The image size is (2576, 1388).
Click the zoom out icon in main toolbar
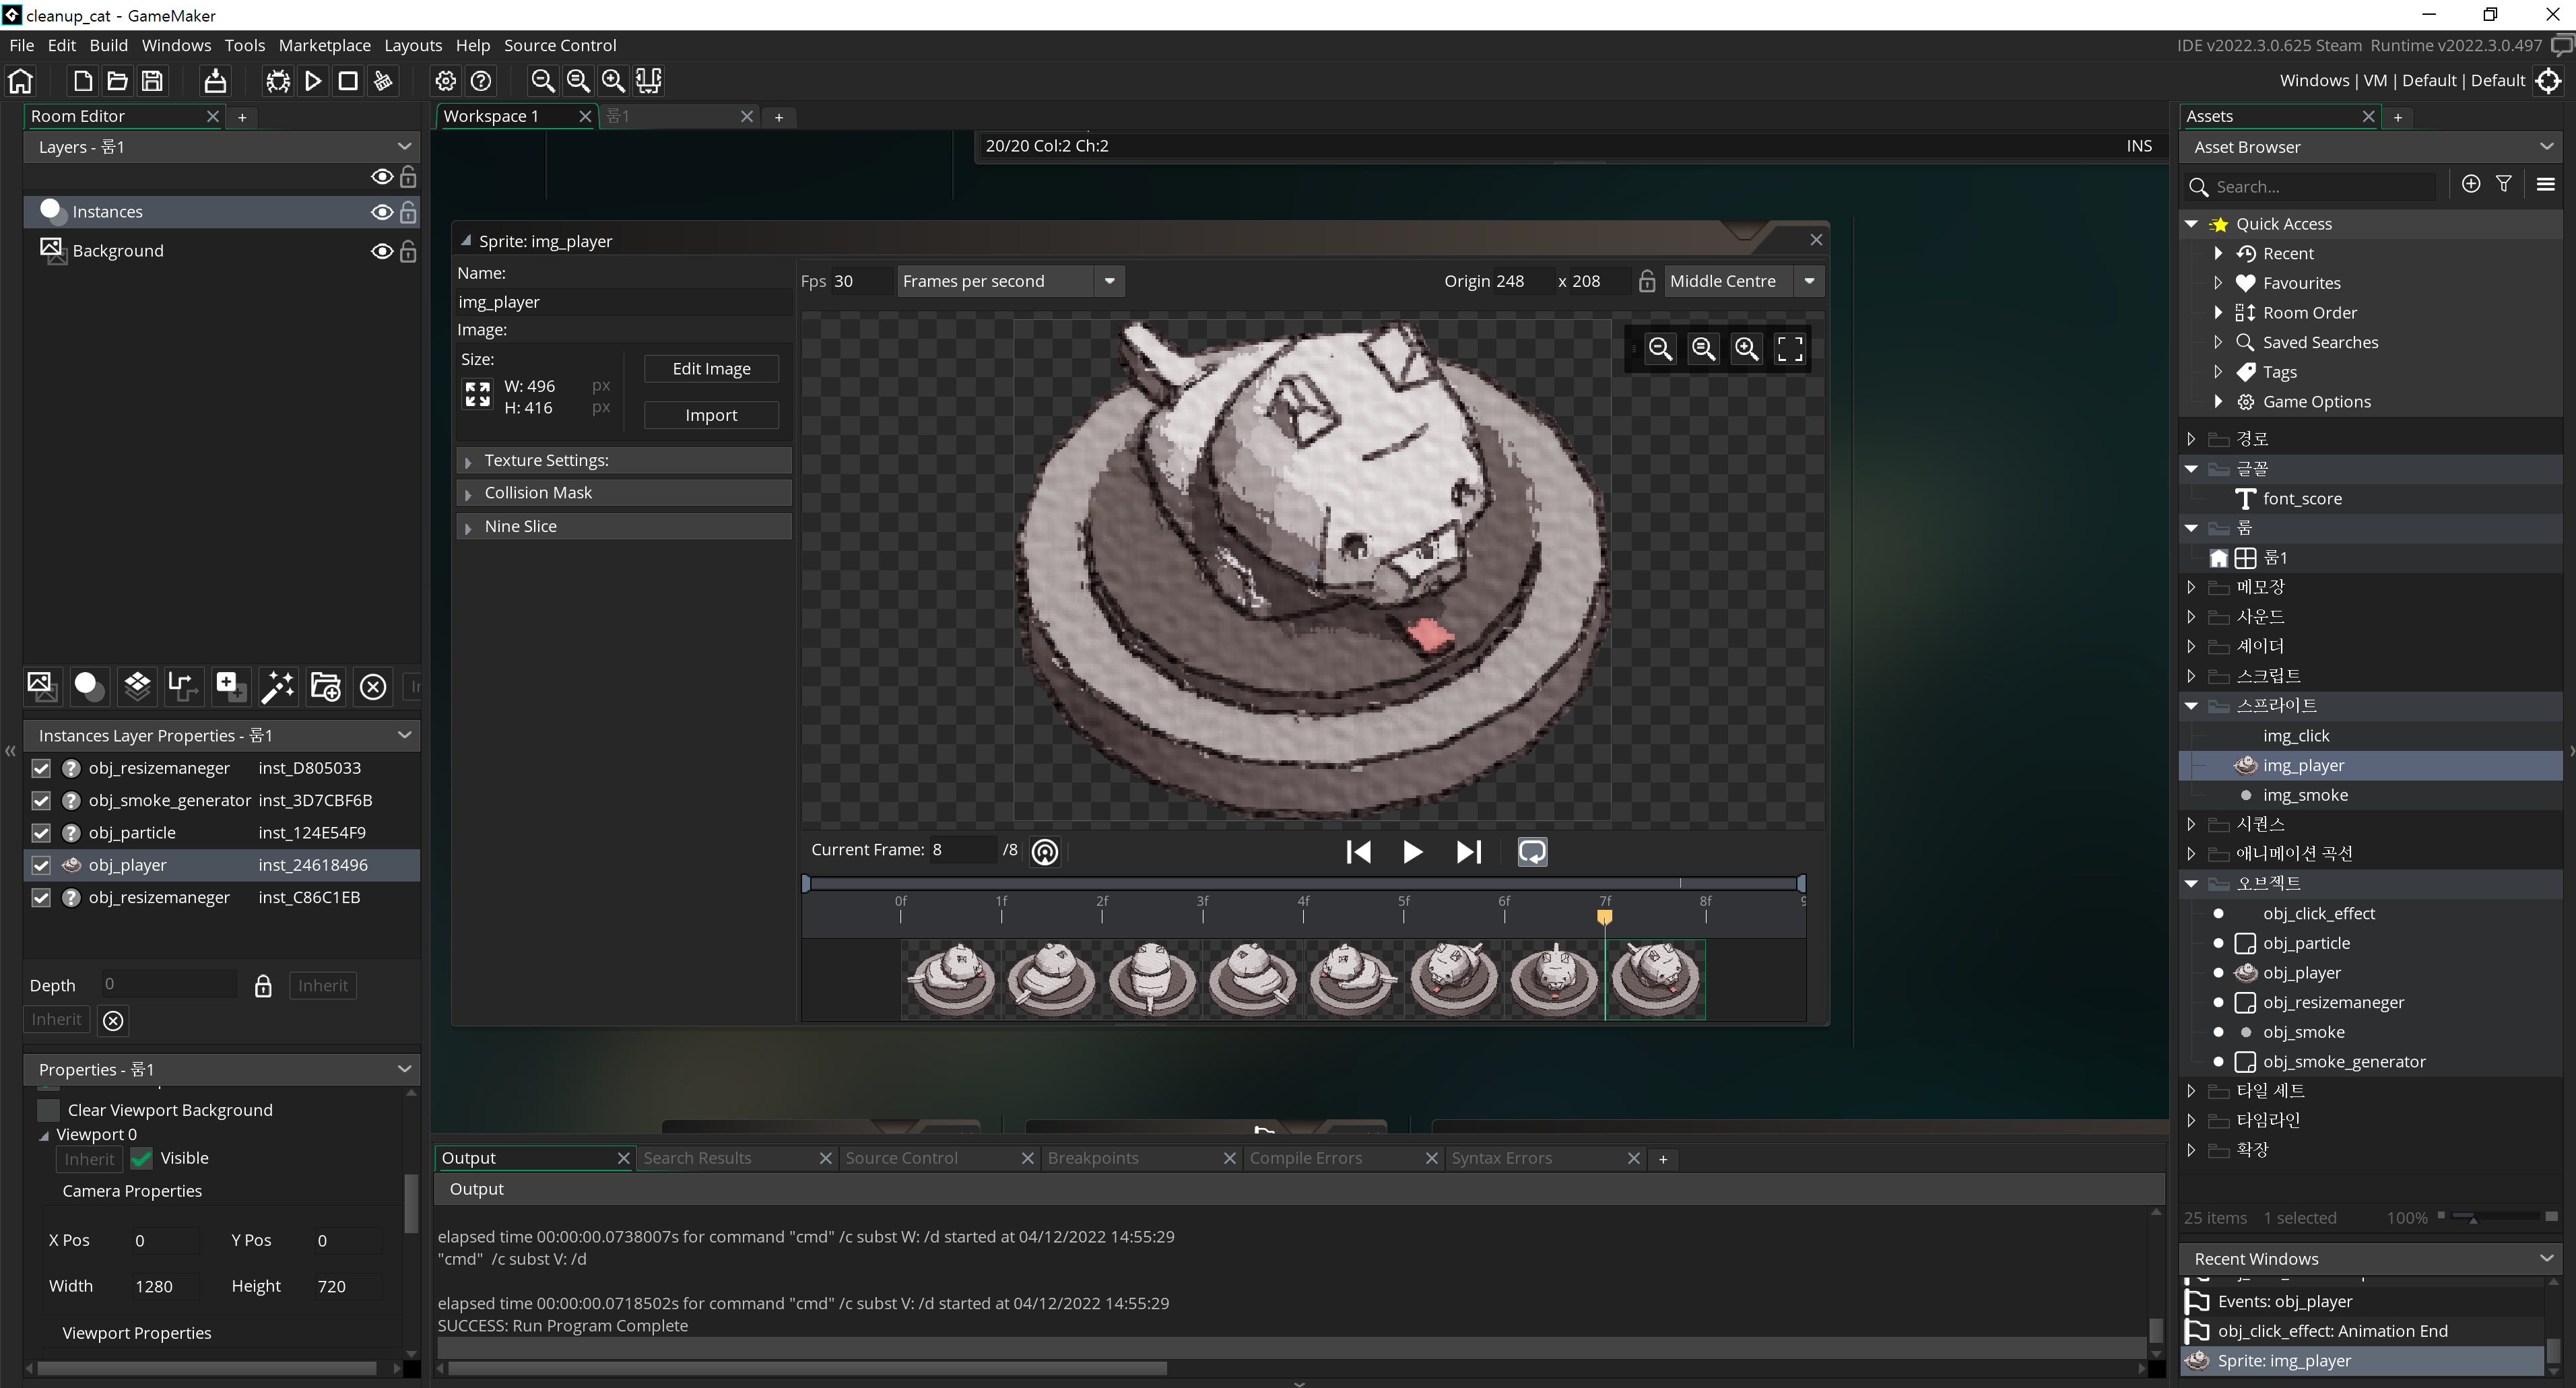(543, 81)
